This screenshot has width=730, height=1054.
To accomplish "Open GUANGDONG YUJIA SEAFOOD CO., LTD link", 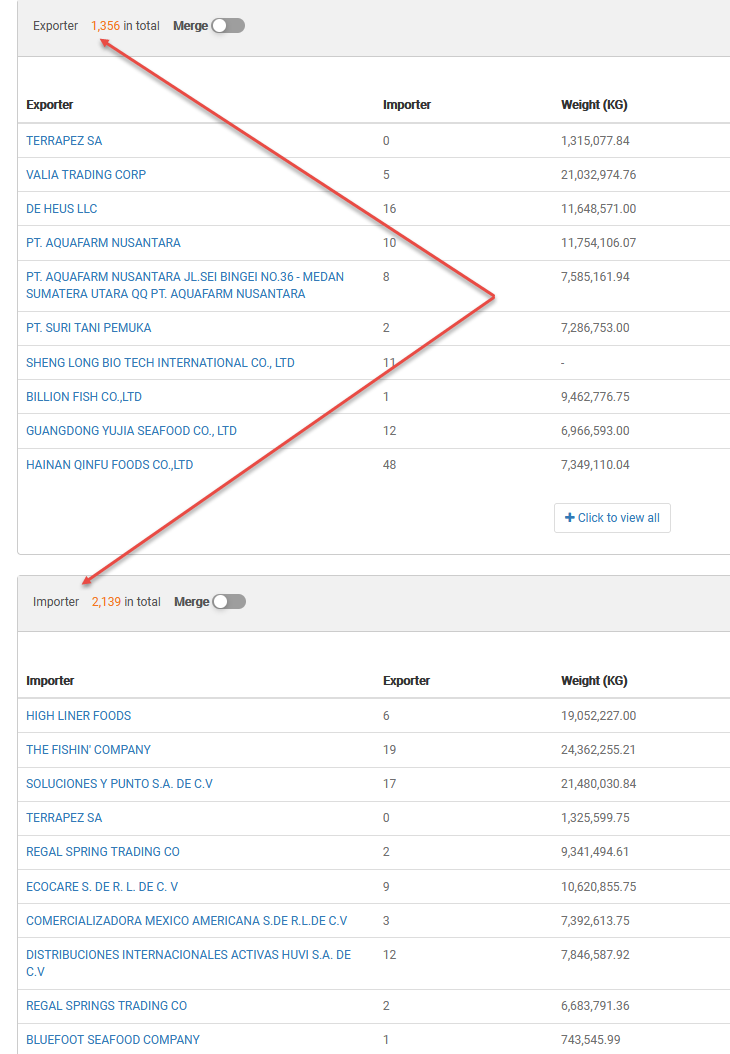I will [x=131, y=431].
